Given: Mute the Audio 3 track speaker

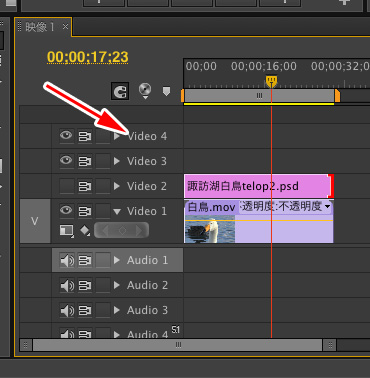Looking at the screenshot, I should [x=67, y=310].
